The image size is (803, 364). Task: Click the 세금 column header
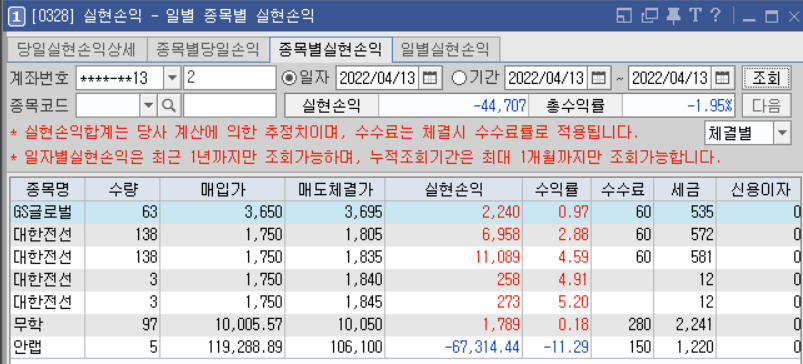[x=685, y=190]
